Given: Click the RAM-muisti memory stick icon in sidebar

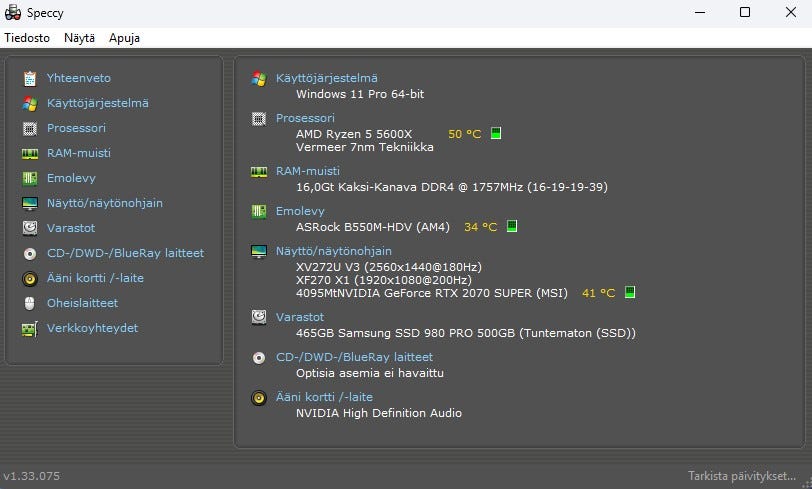Looking at the screenshot, I should coord(30,153).
